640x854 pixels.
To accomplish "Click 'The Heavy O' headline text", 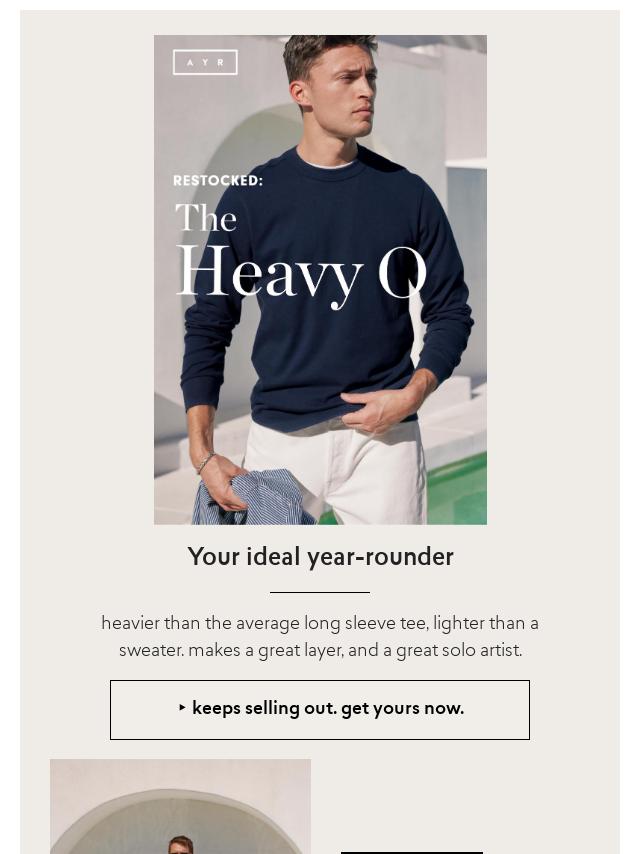I will (300, 255).
